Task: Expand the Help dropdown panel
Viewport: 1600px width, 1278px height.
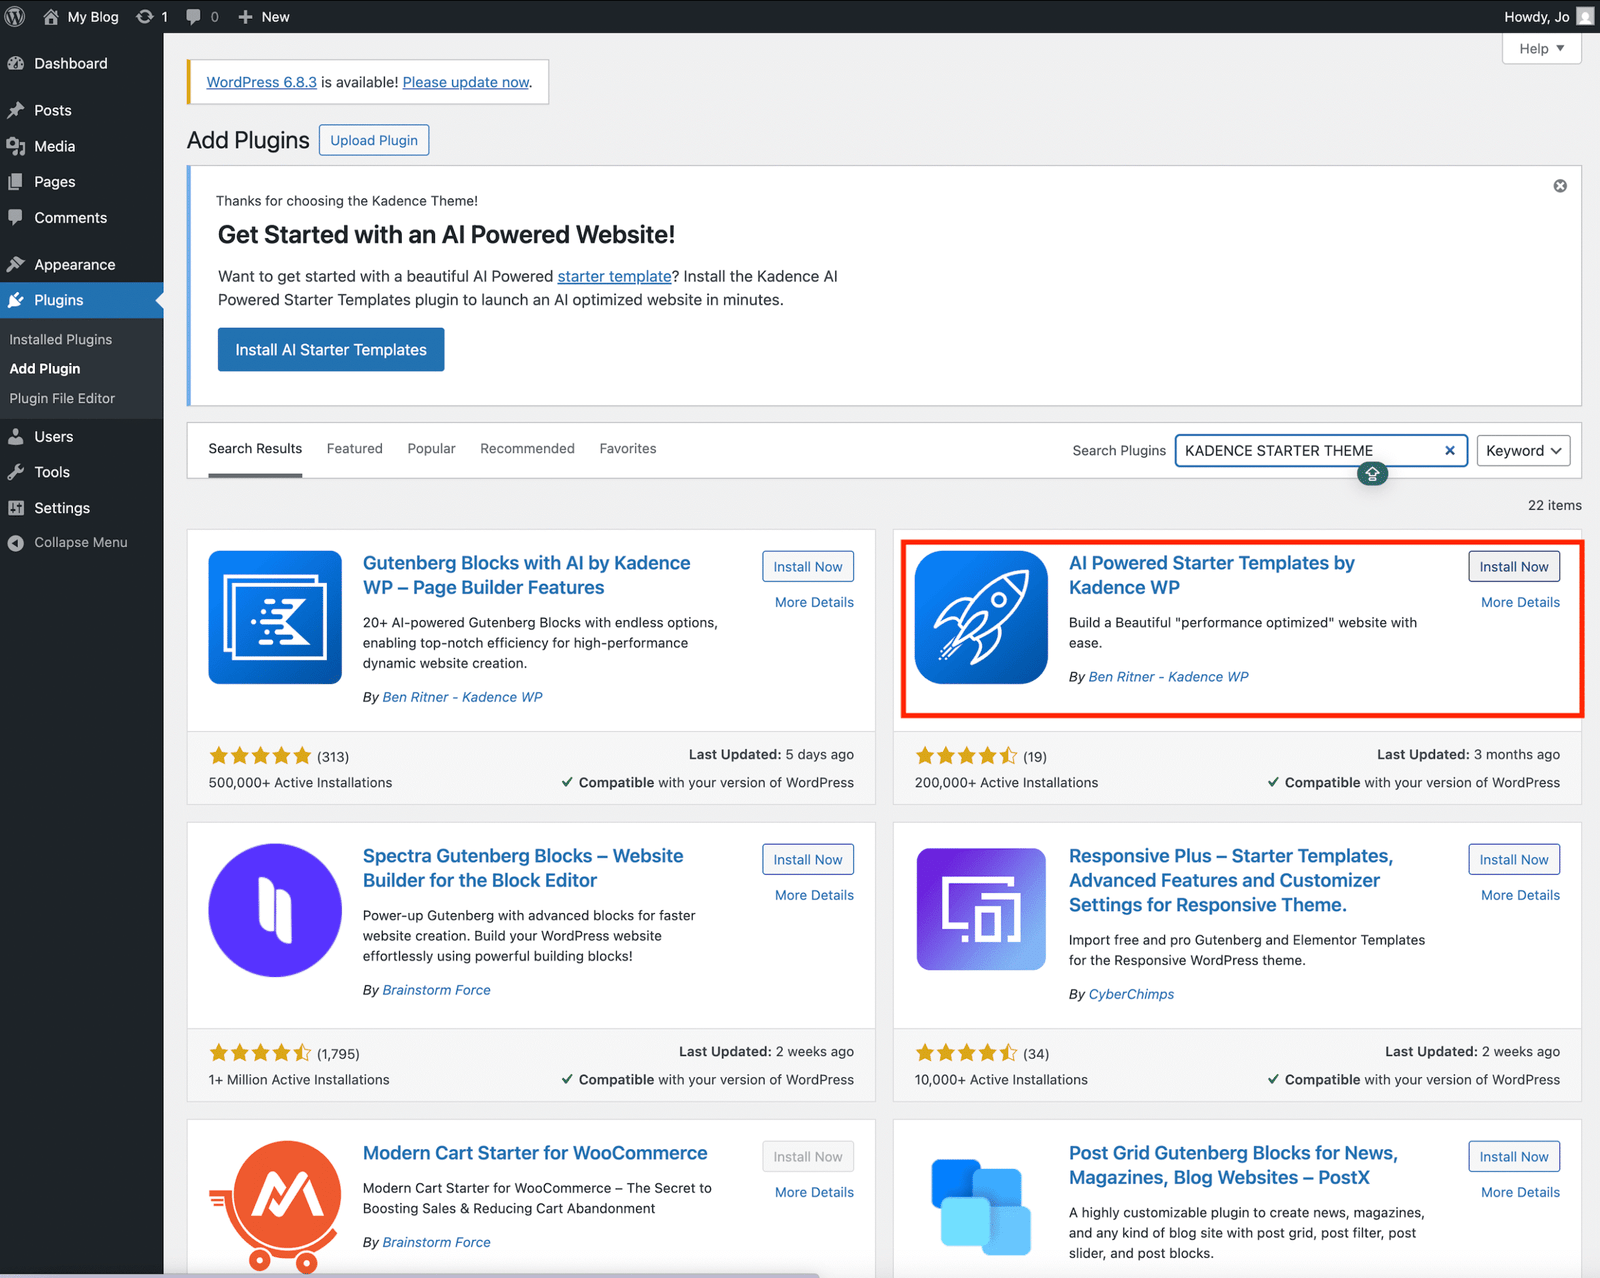Action: coord(1541,48)
